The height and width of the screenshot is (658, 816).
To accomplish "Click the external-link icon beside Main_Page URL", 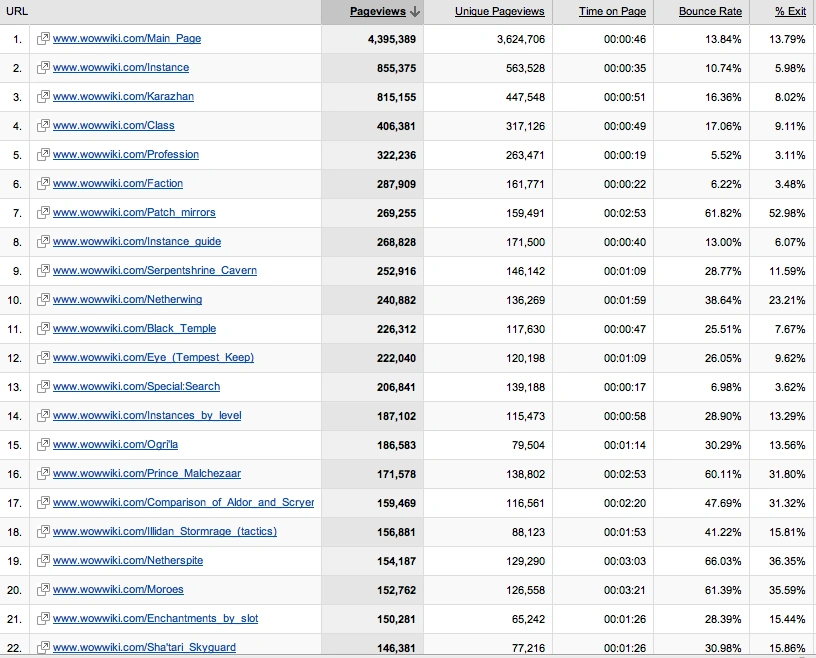I will pyautogui.click(x=43, y=39).
